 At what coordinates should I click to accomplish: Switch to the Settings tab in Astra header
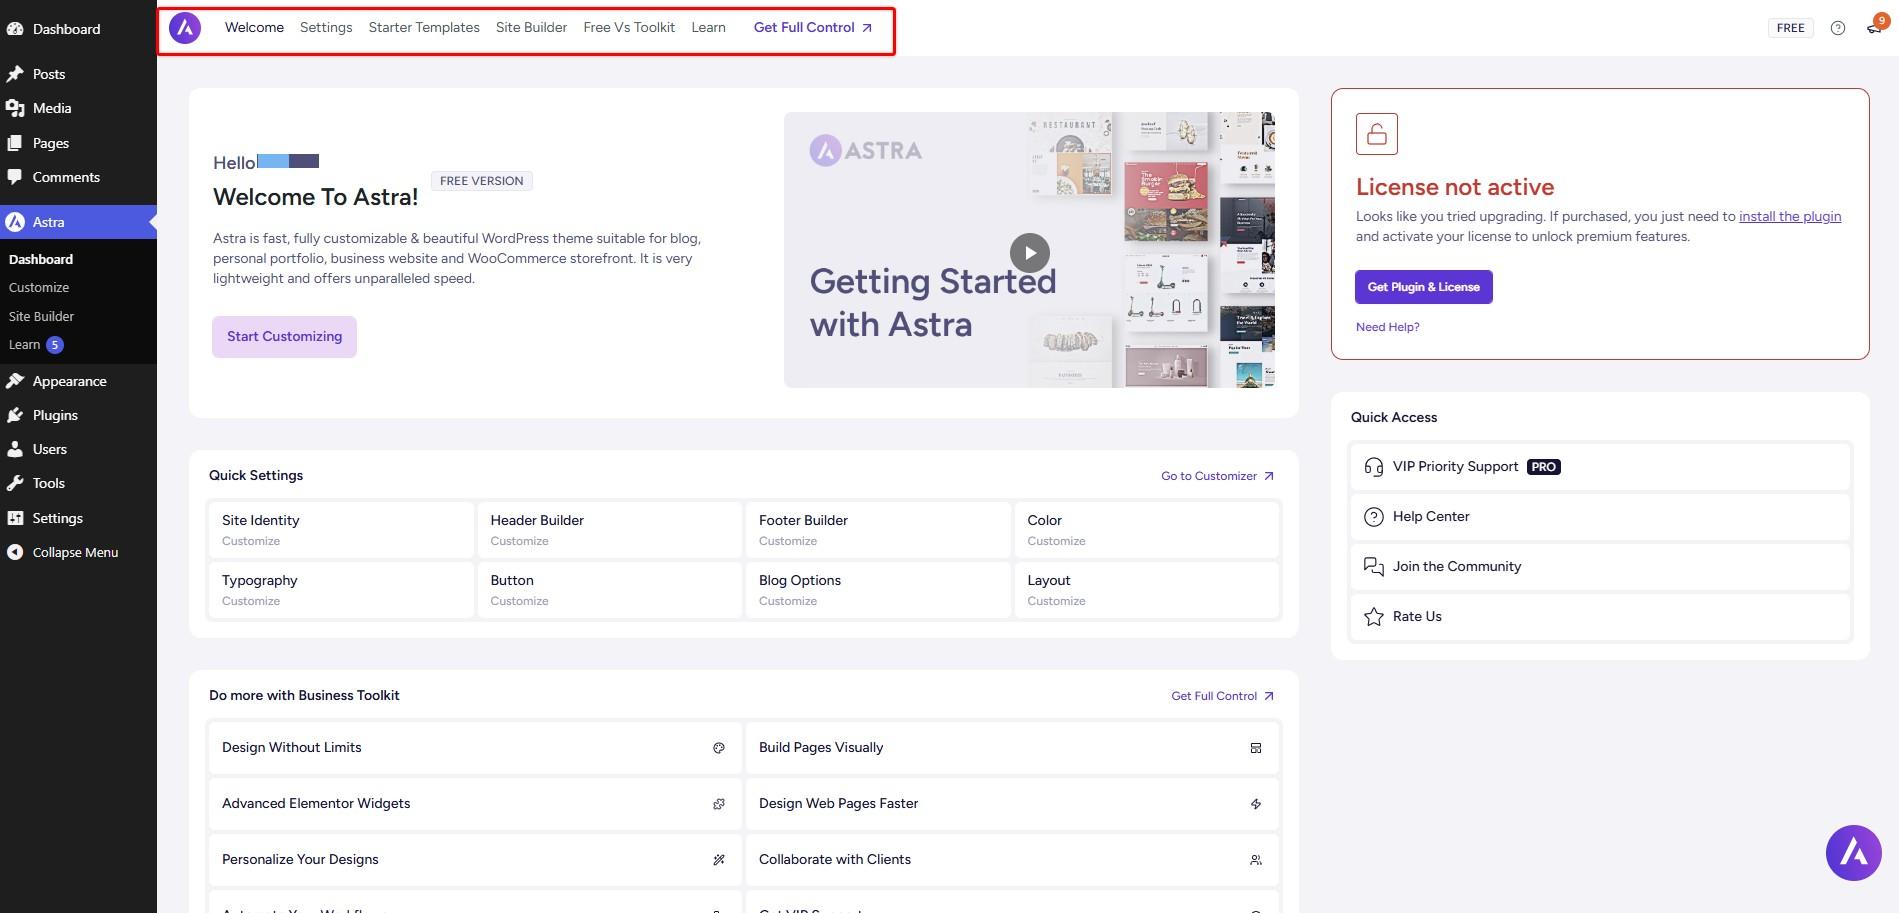pyautogui.click(x=326, y=27)
